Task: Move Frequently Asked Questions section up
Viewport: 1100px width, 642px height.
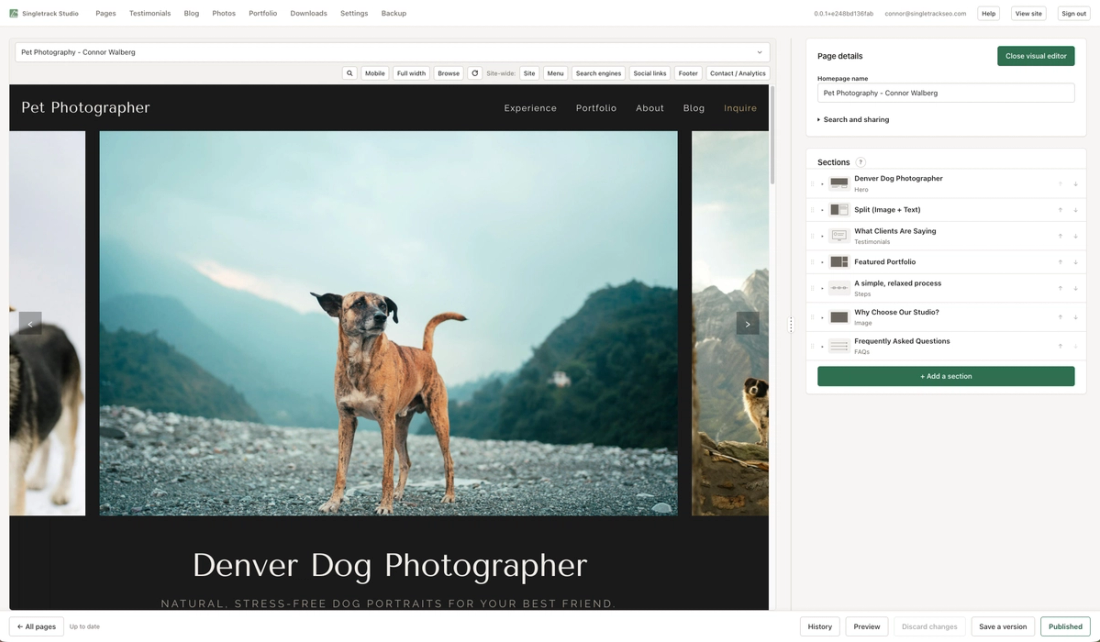Action: tap(1060, 346)
